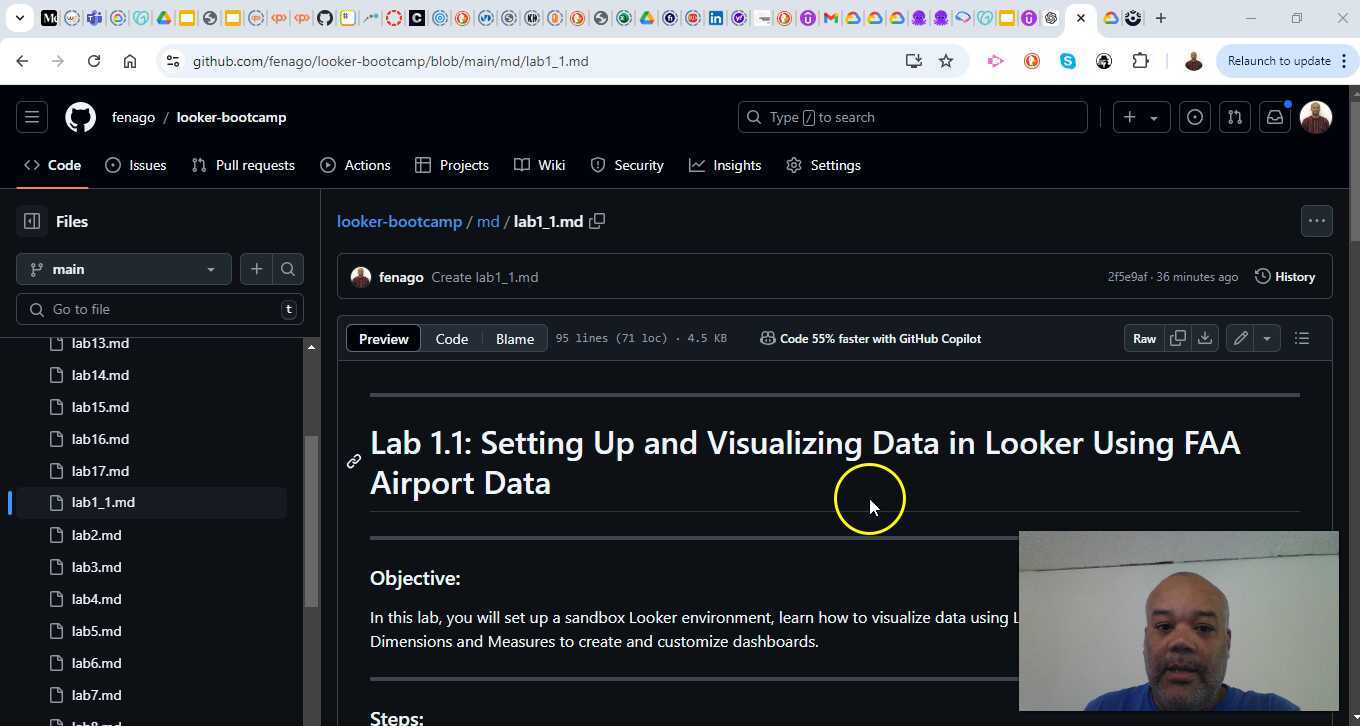Image resolution: width=1360 pixels, height=726 pixels.
Task: View file History
Action: [1285, 277]
